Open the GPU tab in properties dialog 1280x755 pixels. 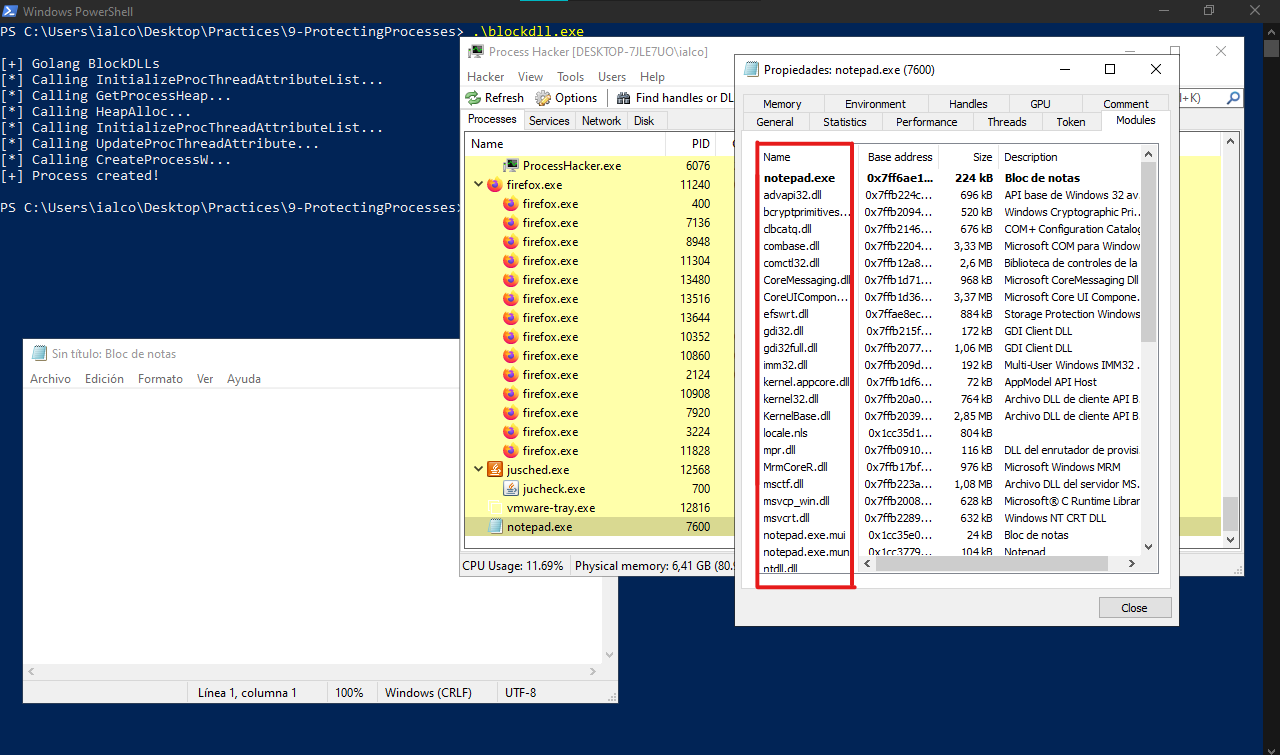(x=1041, y=104)
